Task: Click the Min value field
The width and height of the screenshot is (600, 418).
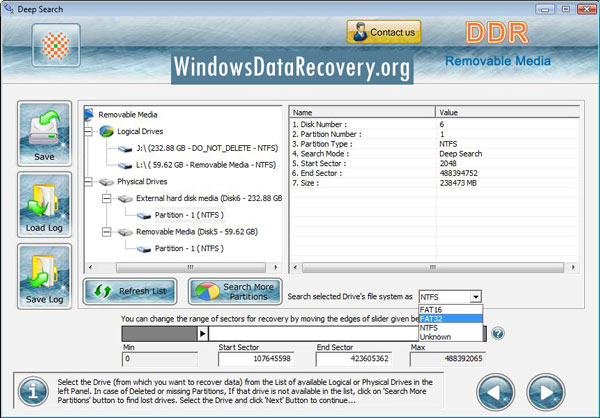Action: [160, 359]
